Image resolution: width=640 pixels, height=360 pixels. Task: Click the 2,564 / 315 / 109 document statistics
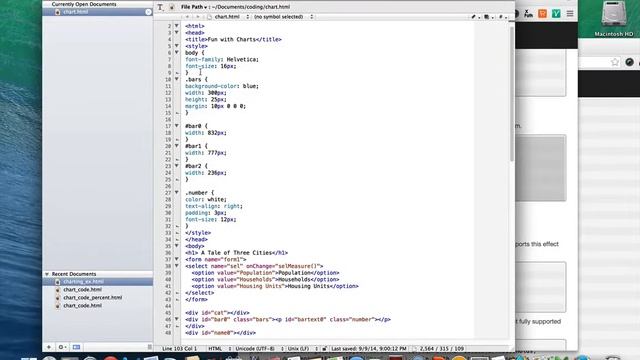pos(441,349)
